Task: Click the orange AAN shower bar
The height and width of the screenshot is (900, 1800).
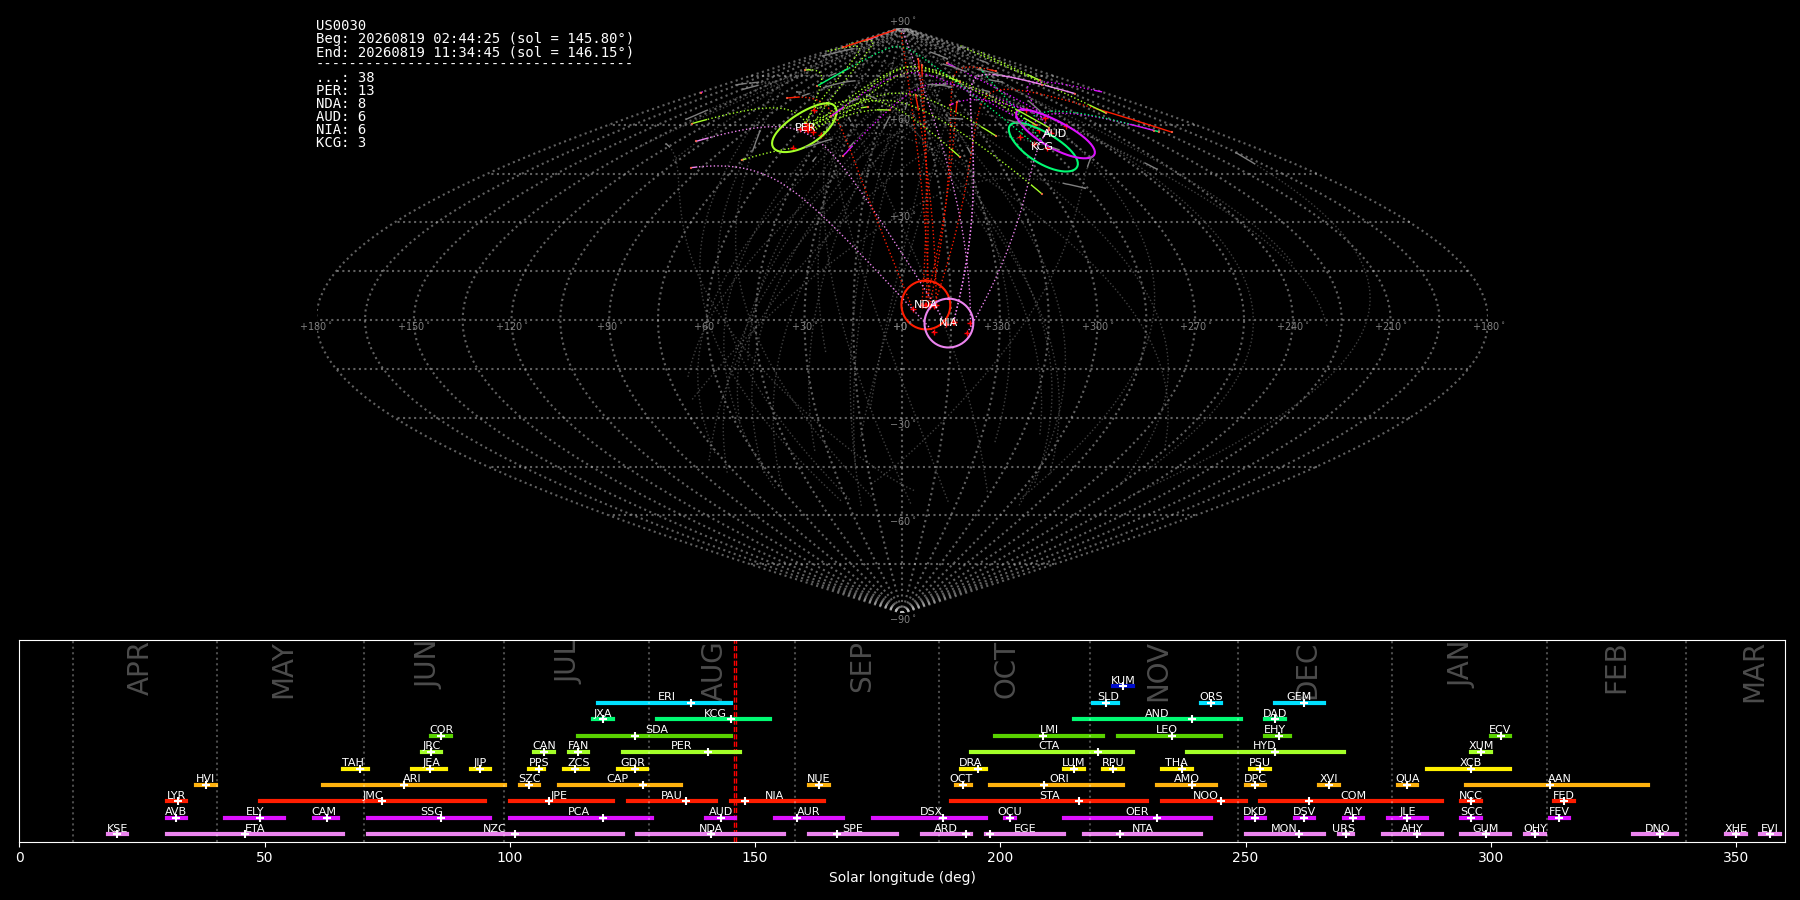Action: pyautogui.click(x=1557, y=785)
